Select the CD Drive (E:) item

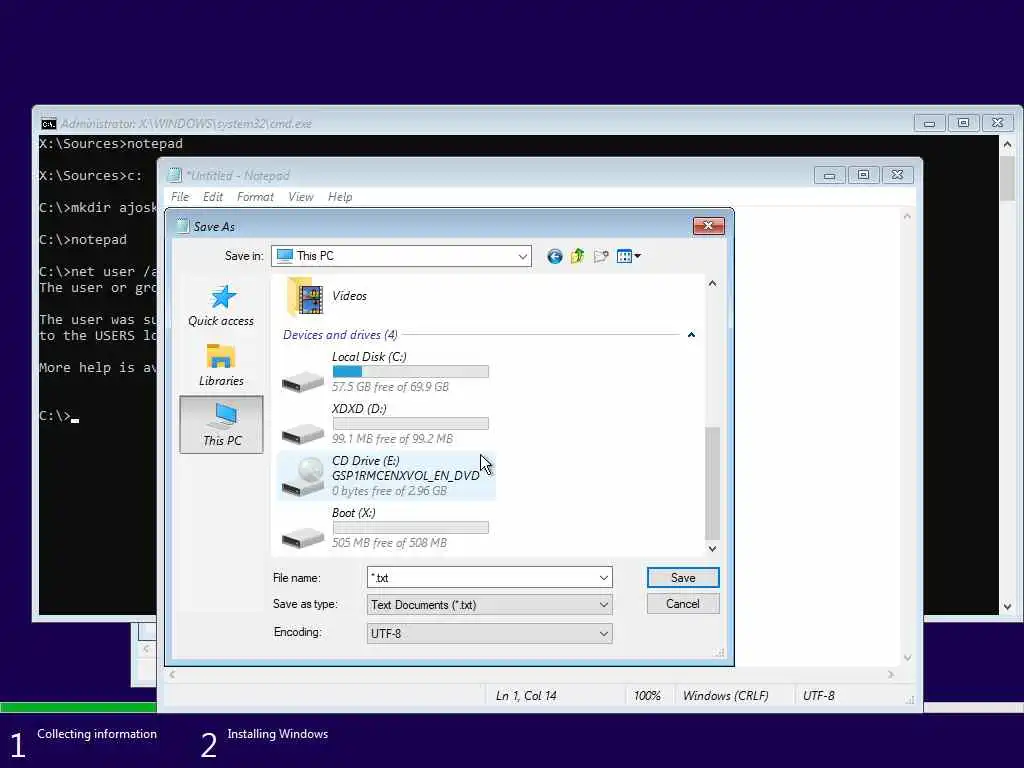tap(386, 476)
